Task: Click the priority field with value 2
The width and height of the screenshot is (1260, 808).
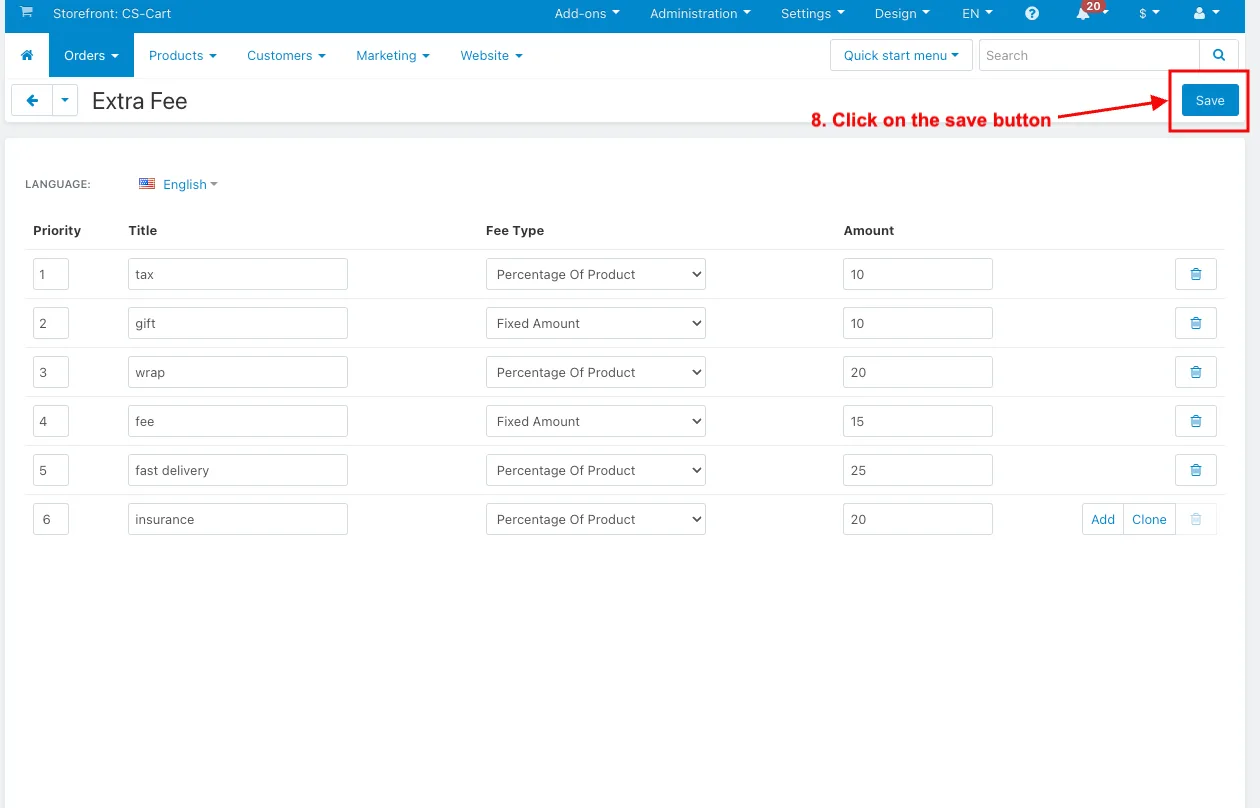Action: (51, 323)
